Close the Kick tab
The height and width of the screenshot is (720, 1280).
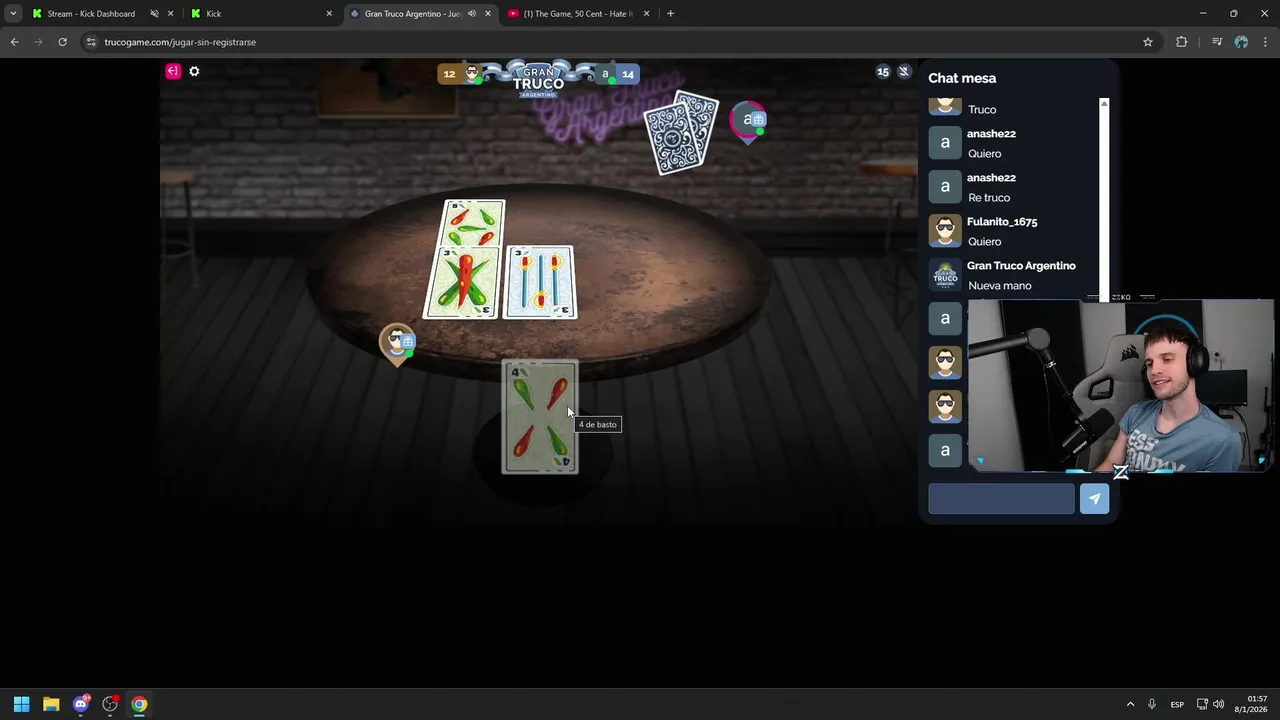click(x=329, y=14)
